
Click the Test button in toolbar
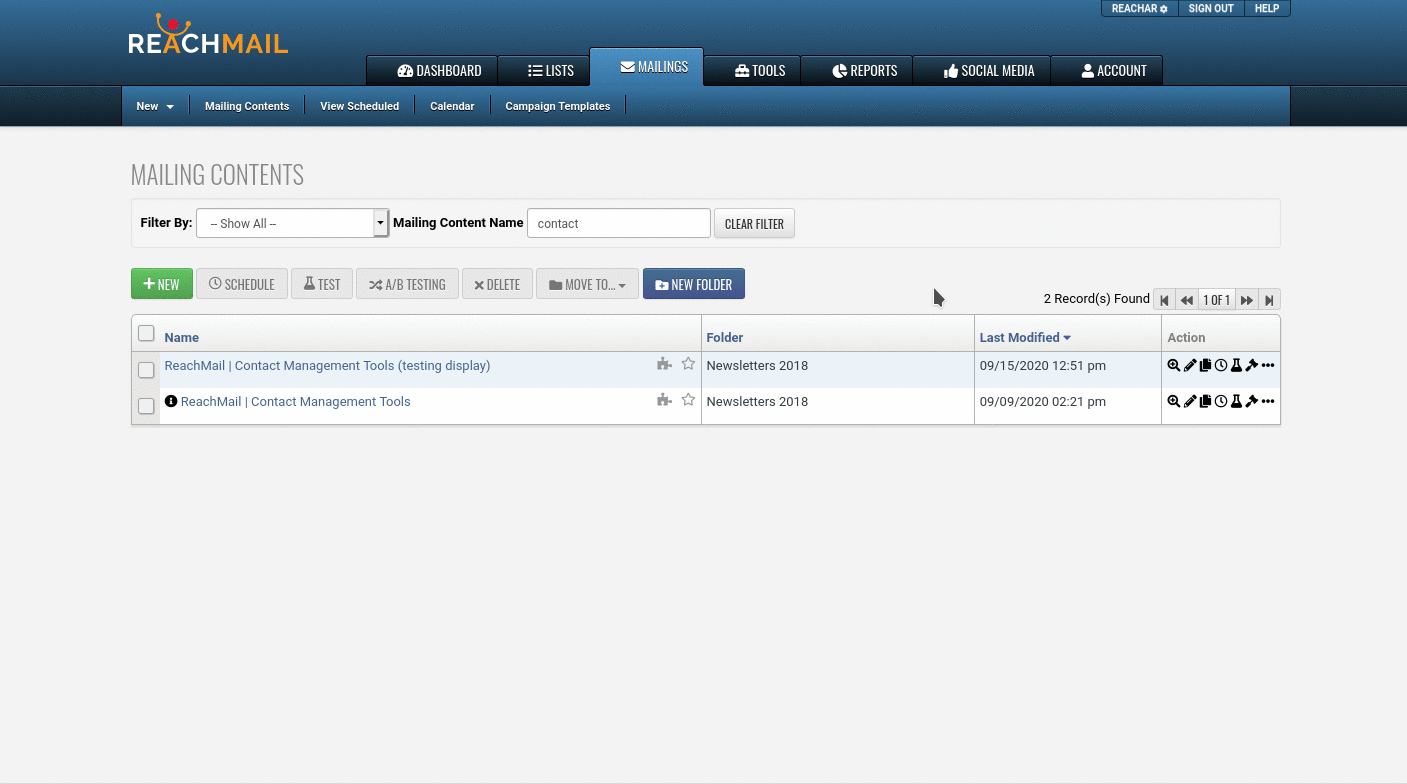tap(322, 284)
